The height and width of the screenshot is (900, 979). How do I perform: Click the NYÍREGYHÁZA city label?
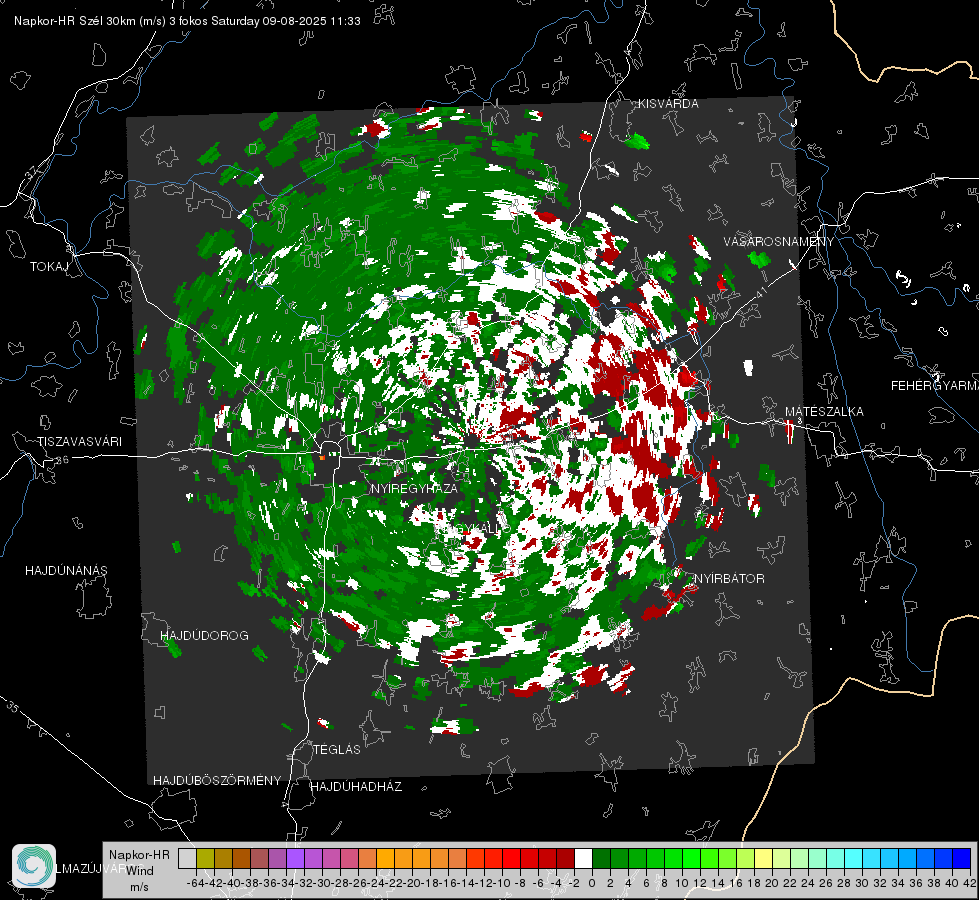pos(414,488)
